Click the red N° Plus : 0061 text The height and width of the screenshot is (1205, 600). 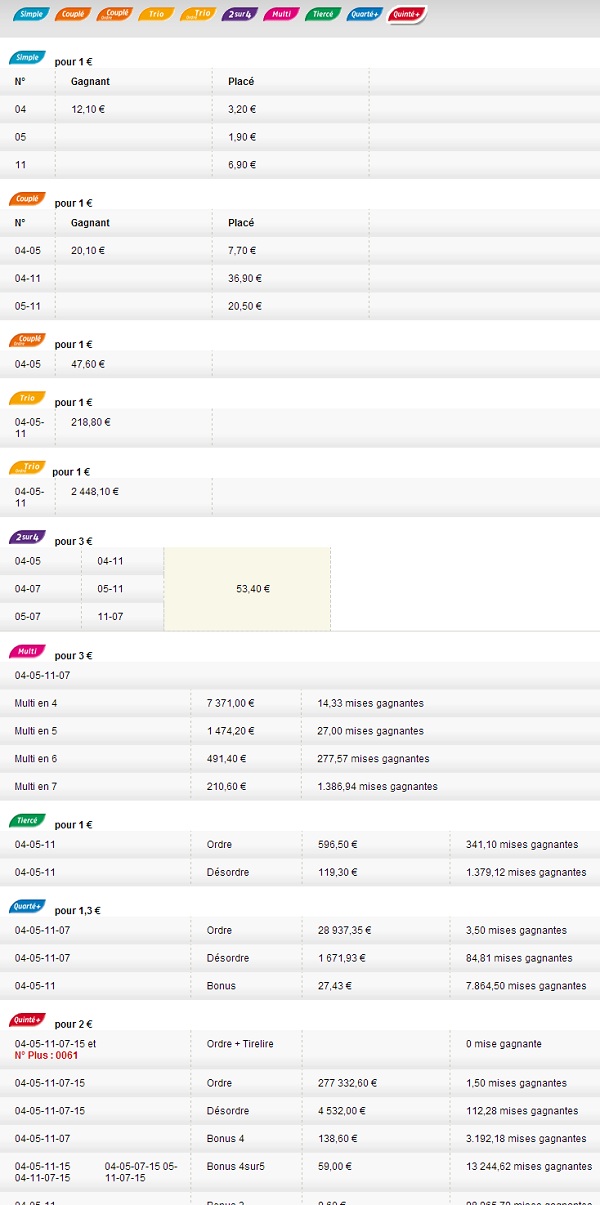(46, 1055)
